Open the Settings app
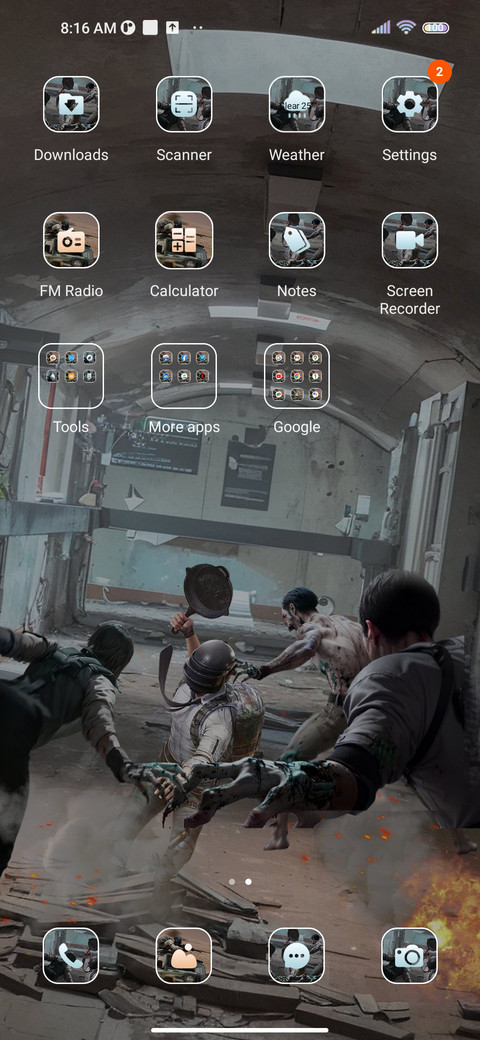480x1040 pixels. tap(410, 104)
